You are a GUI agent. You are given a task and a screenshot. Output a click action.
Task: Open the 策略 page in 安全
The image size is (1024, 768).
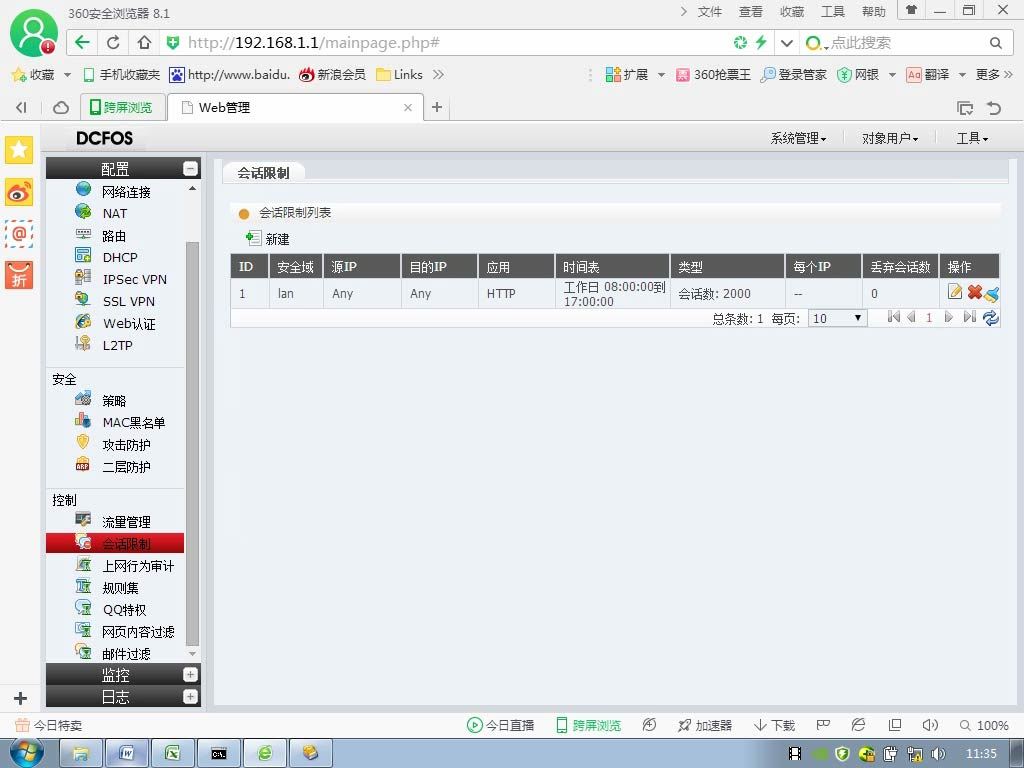click(x=114, y=400)
